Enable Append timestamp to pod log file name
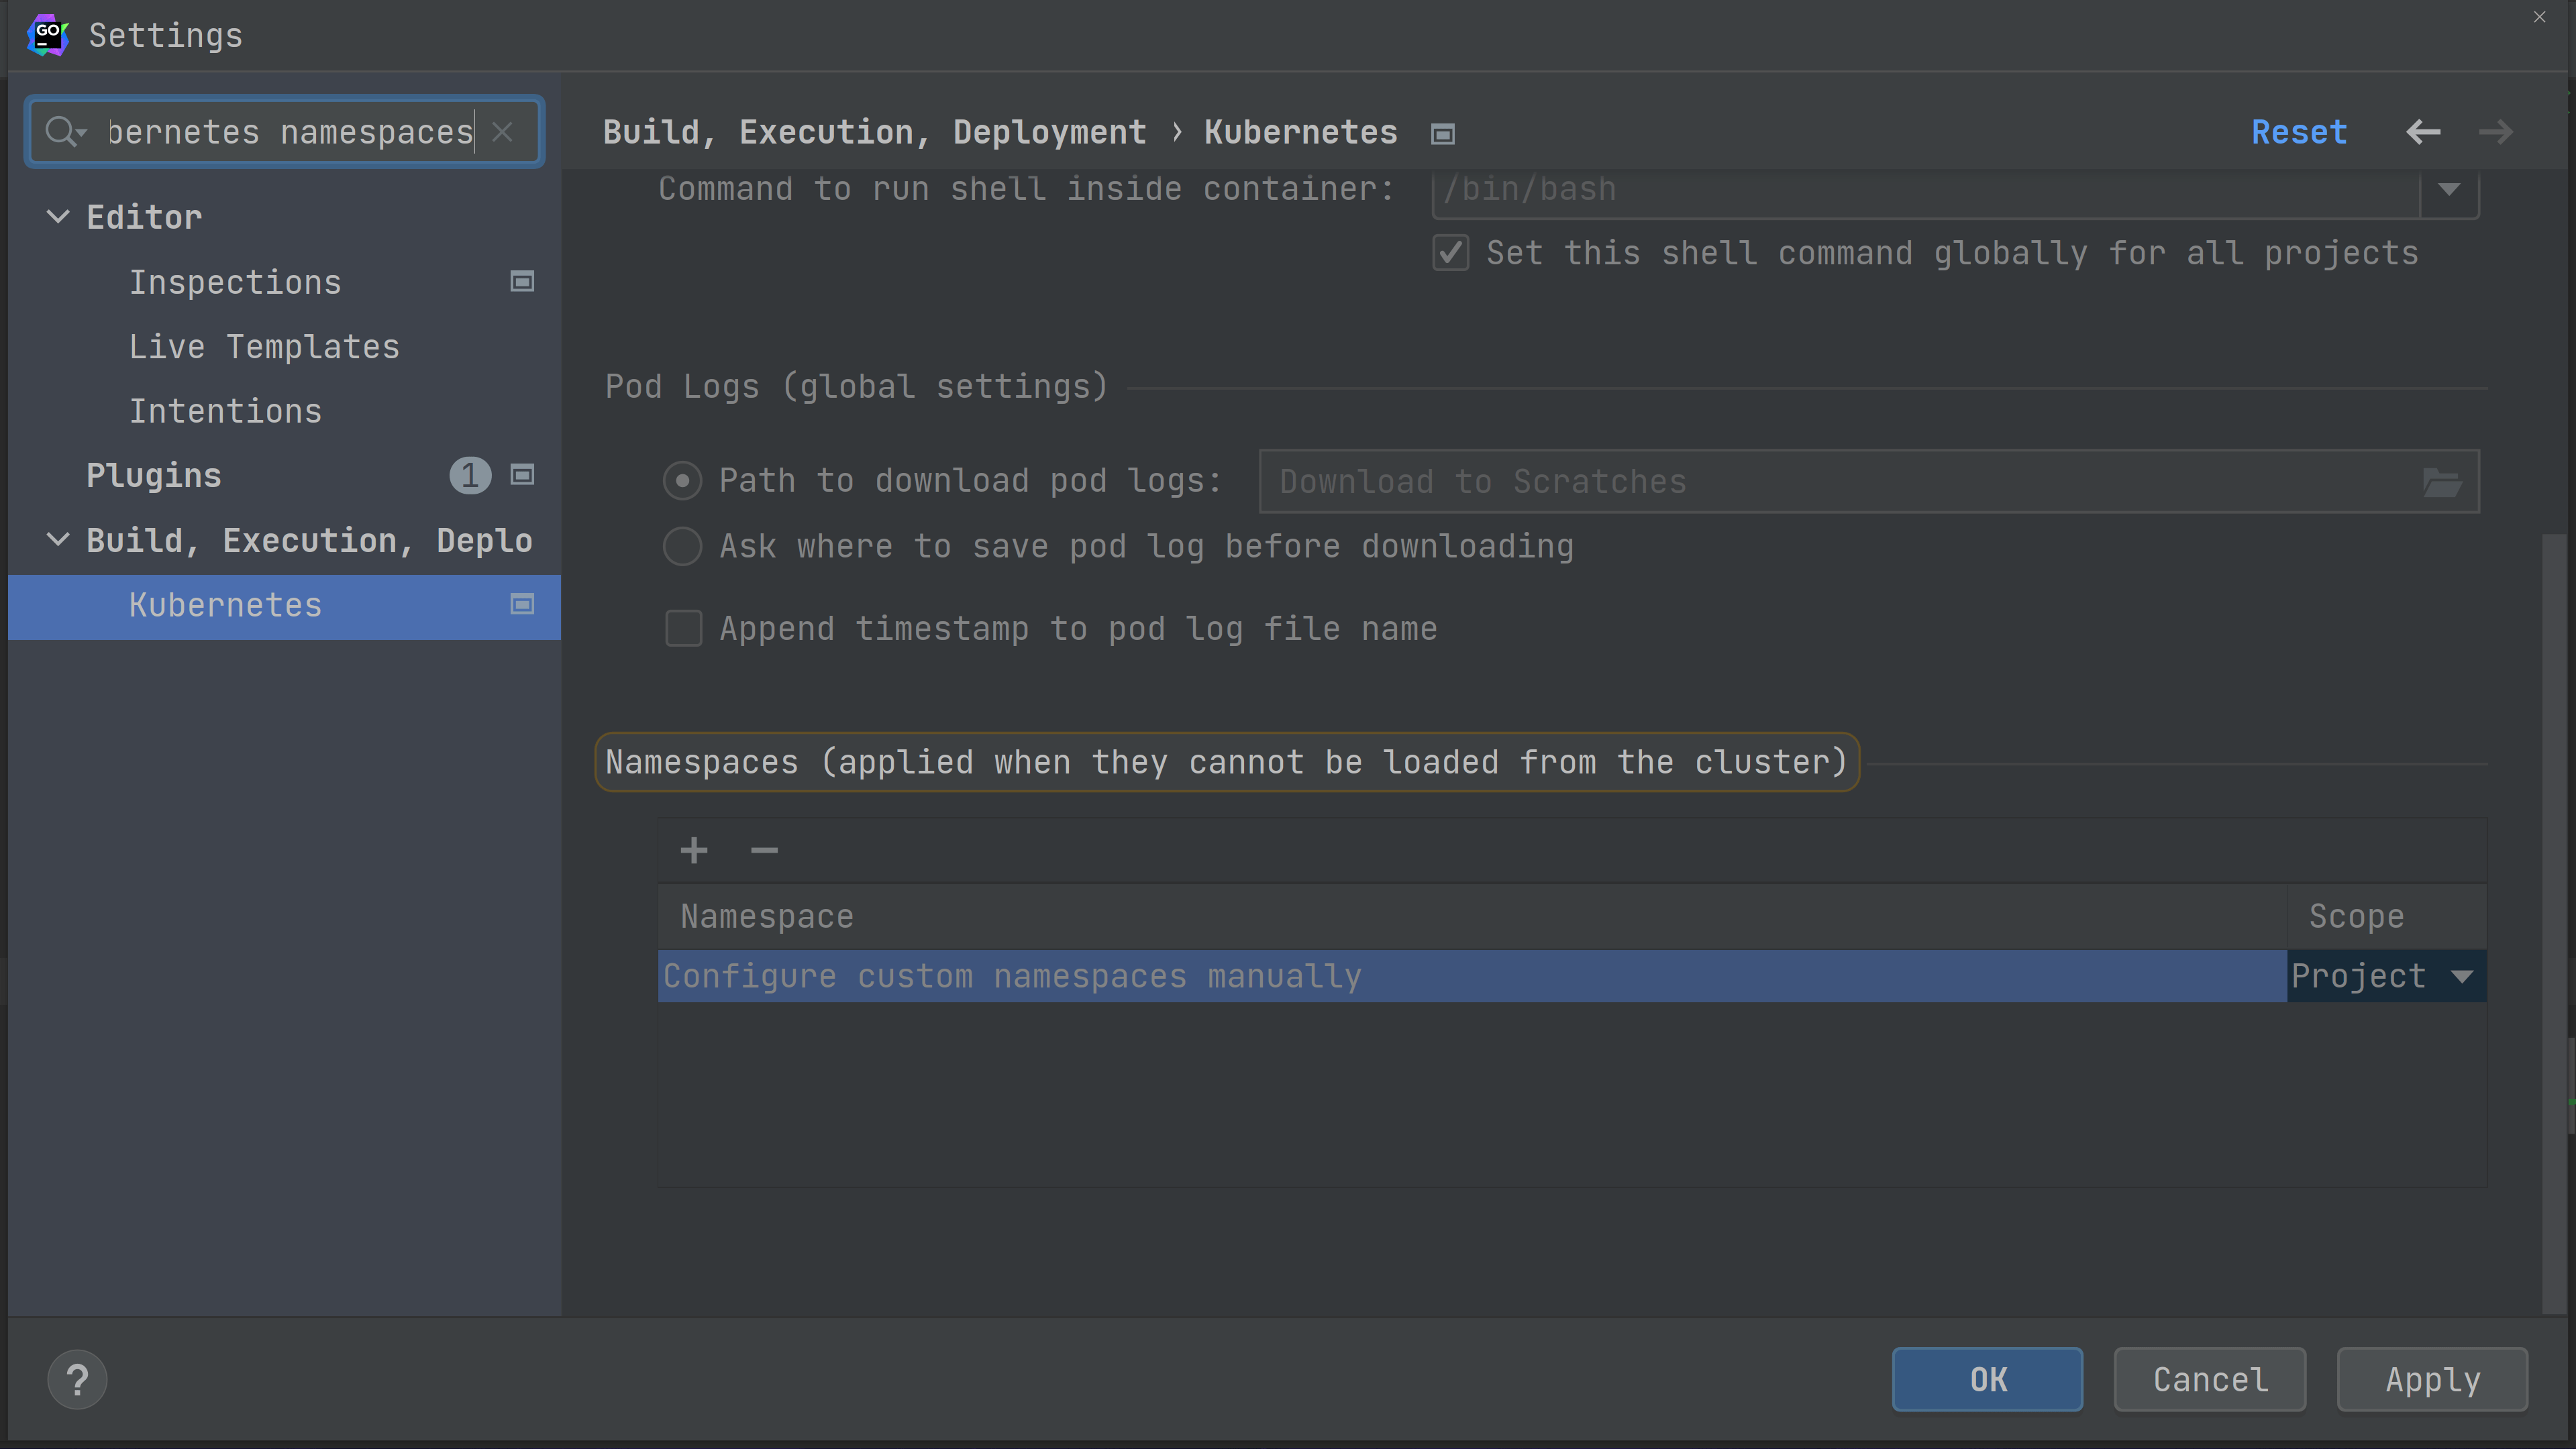 click(x=683, y=628)
